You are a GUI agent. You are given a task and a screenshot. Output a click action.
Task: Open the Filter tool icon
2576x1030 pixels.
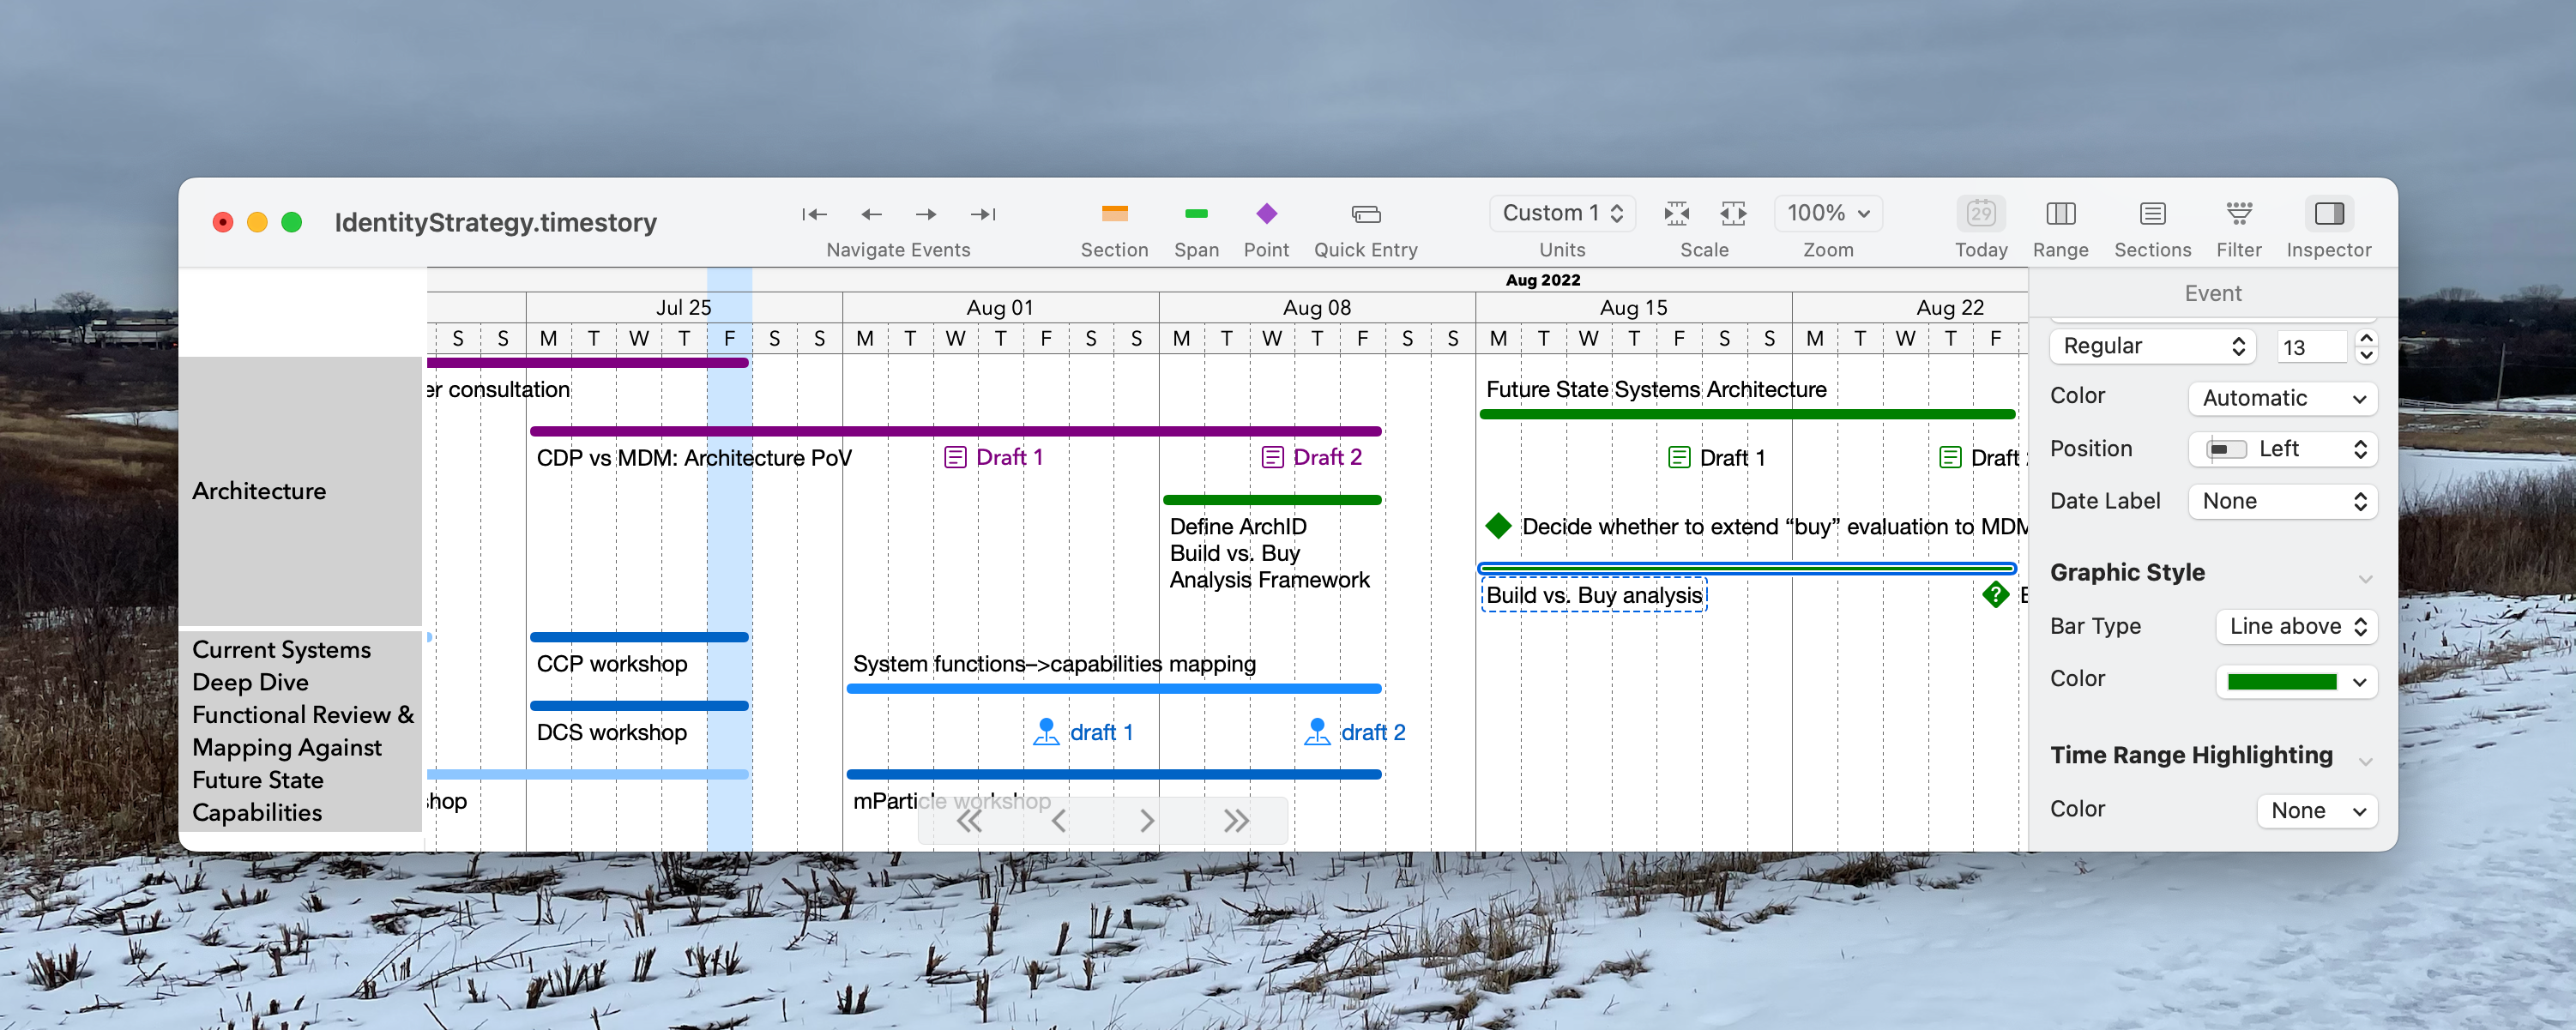[2239, 214]
